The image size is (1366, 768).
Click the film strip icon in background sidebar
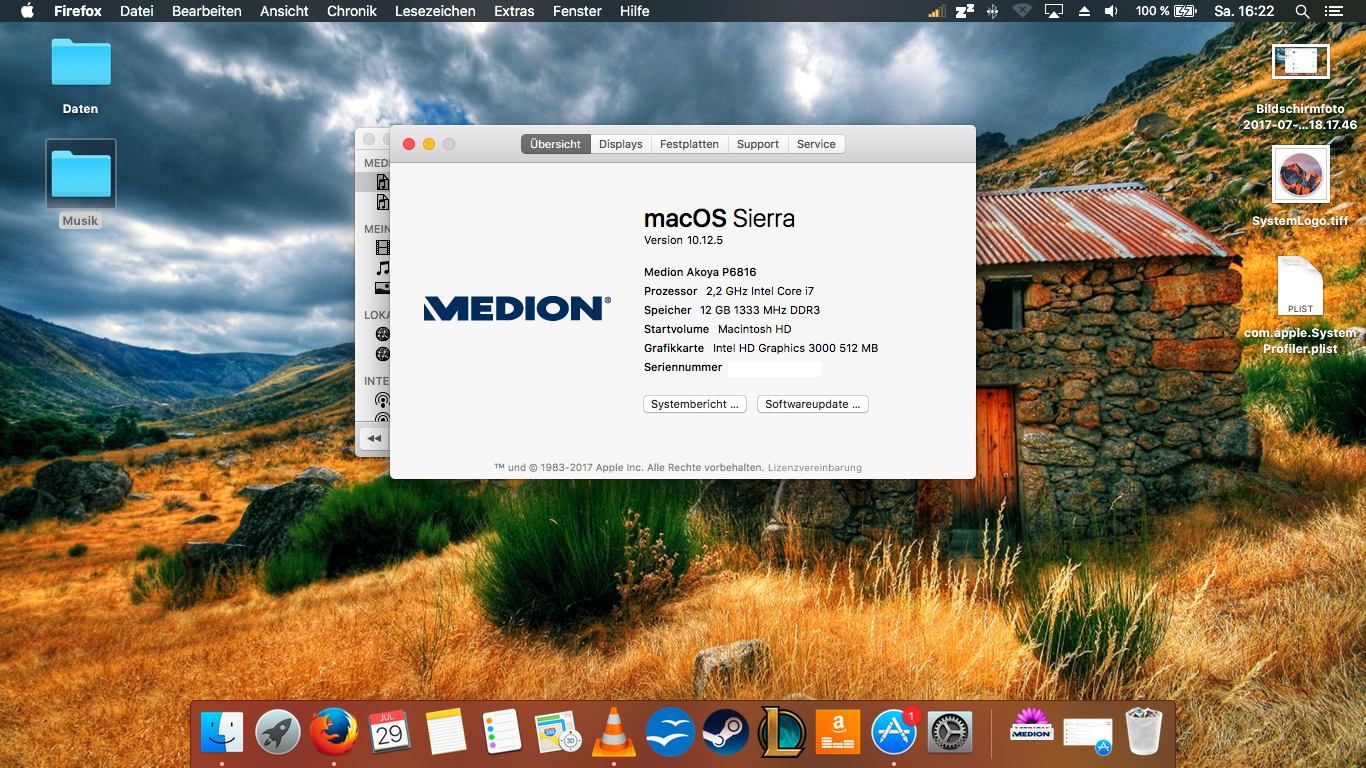coord(382,247)
